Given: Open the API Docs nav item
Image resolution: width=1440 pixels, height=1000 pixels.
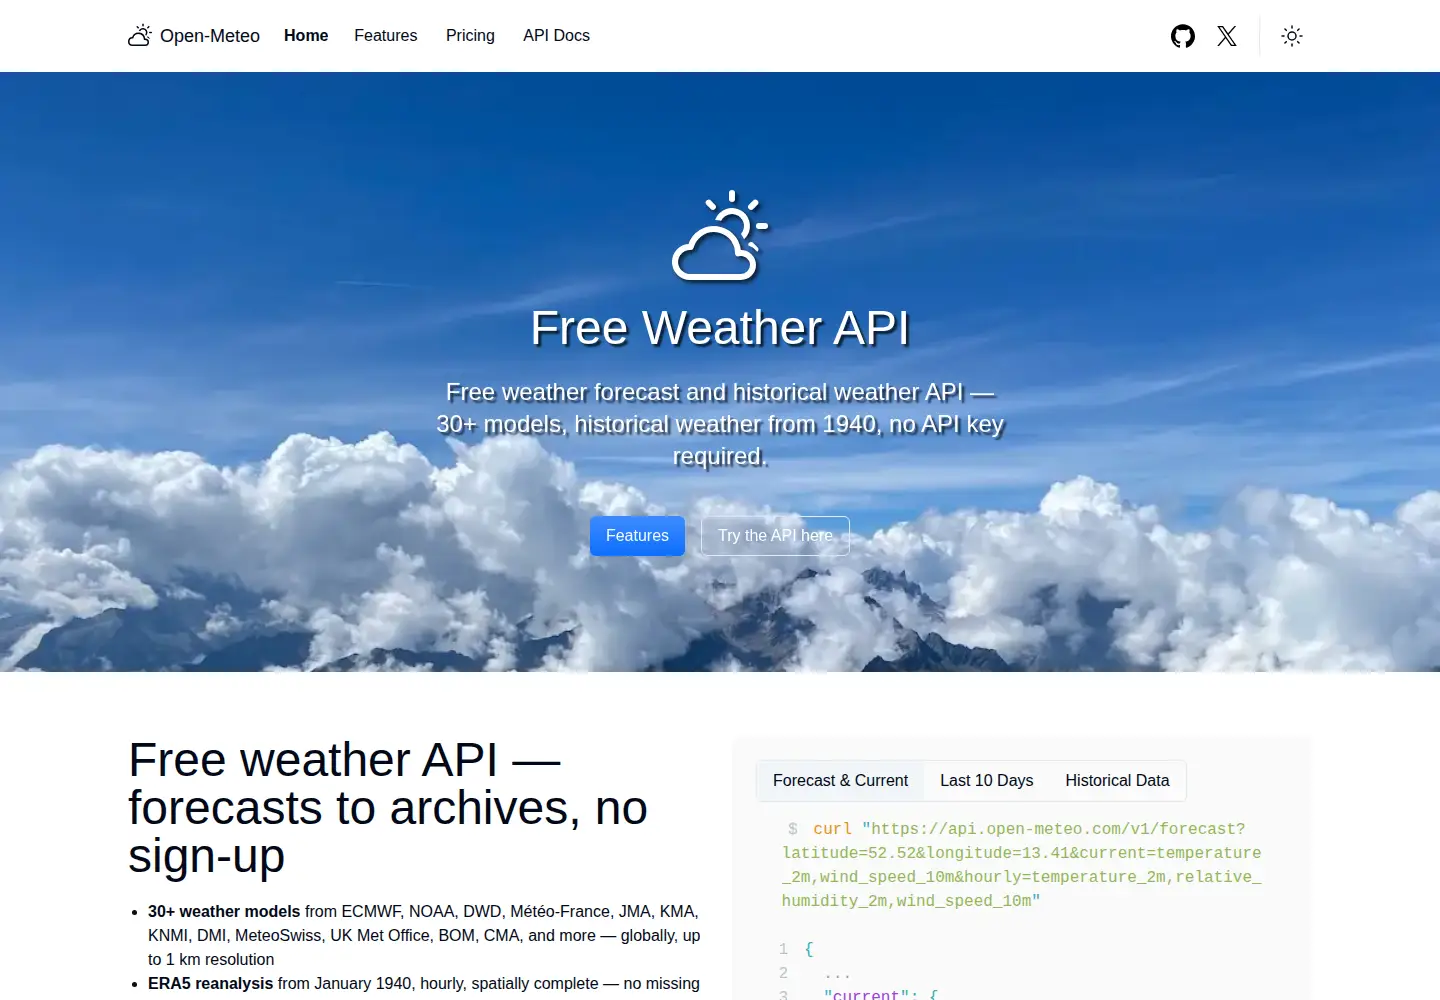Looking at the screenshot, I should (556, 36).
